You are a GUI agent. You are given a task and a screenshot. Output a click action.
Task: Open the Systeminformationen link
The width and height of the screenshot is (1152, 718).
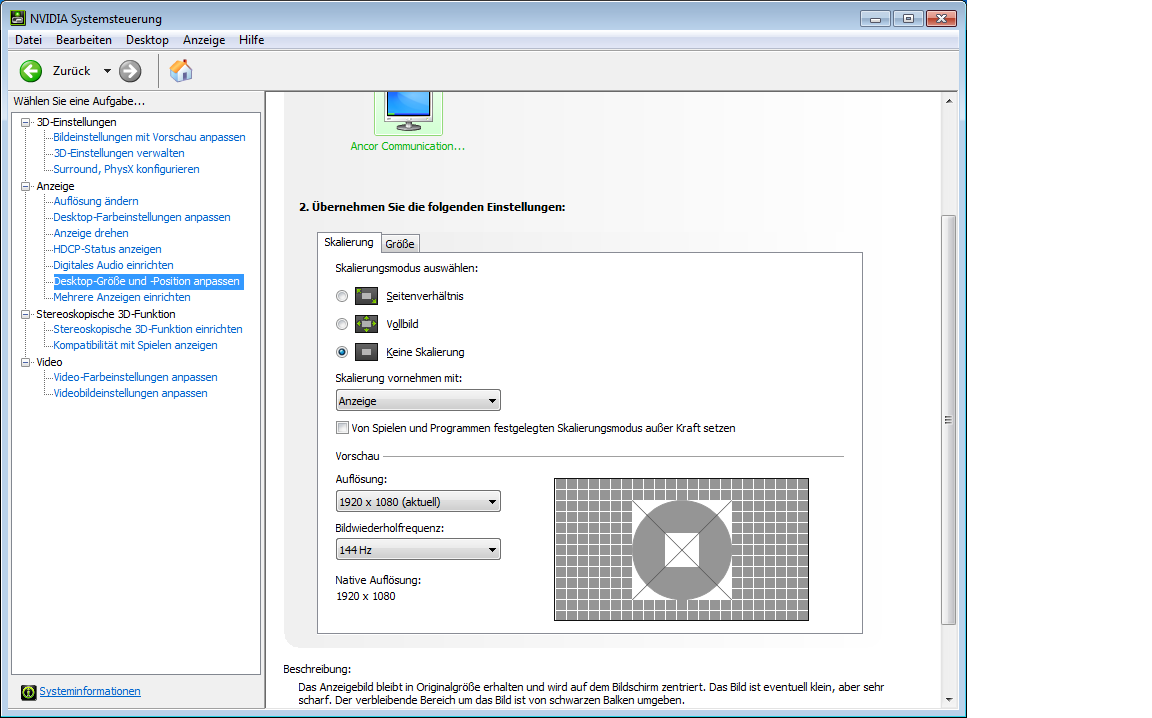(x=90, y=691)
